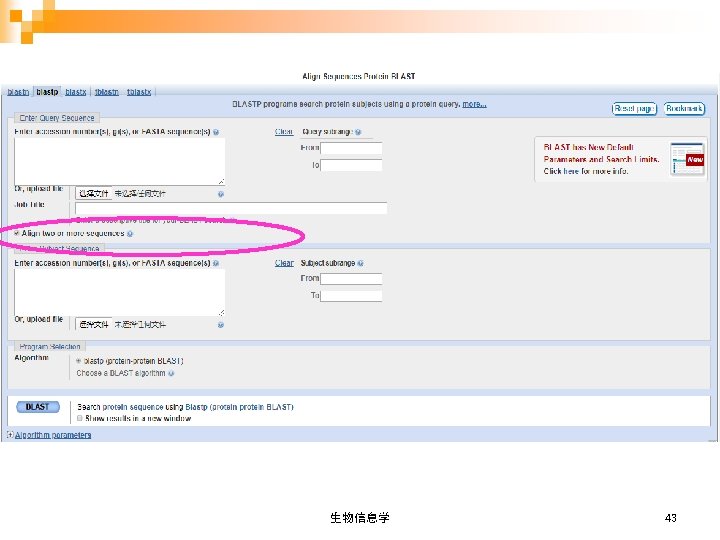Click the Query subrange To field

coord(351,165)
